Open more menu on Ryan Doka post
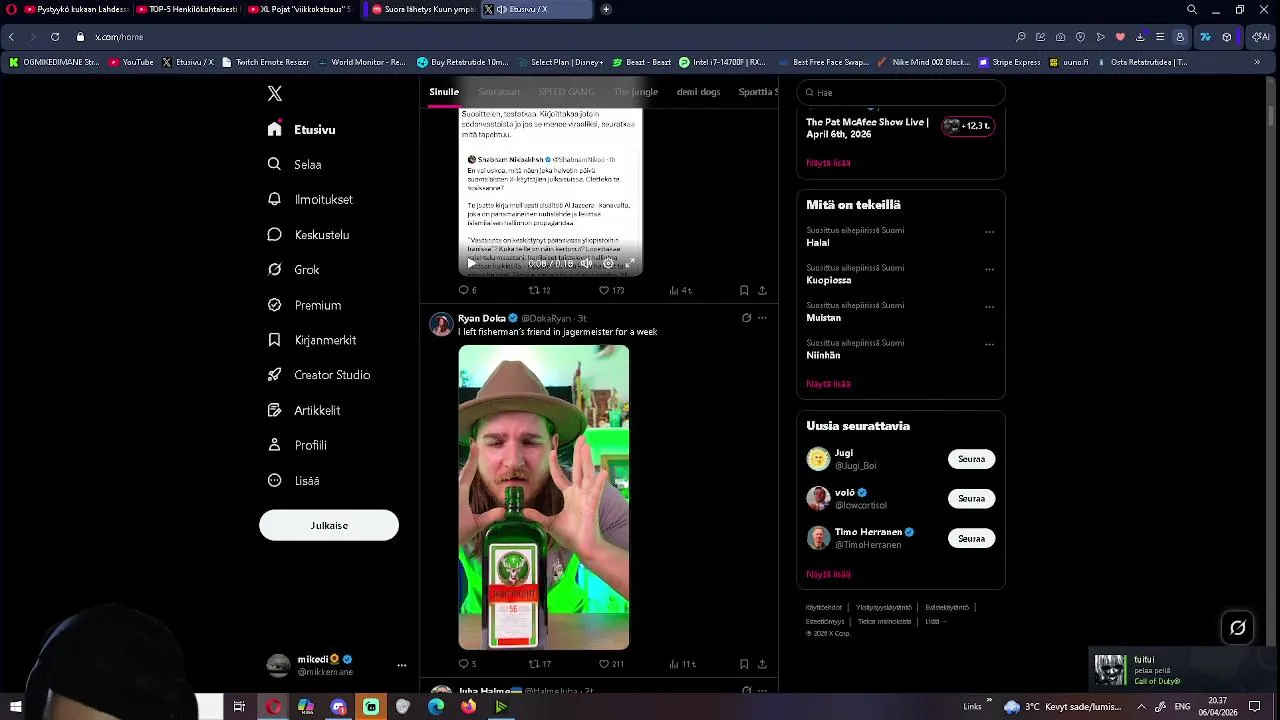The image size is (1280, 720). click(762, 318)
